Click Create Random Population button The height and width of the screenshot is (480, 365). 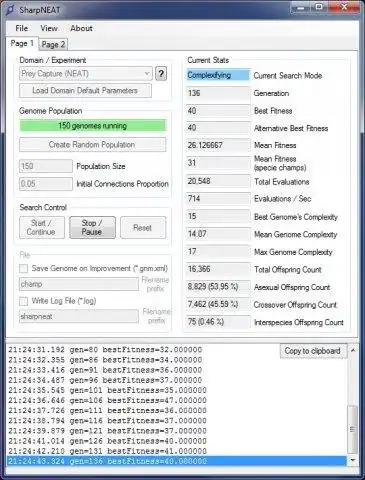[92, 145]
